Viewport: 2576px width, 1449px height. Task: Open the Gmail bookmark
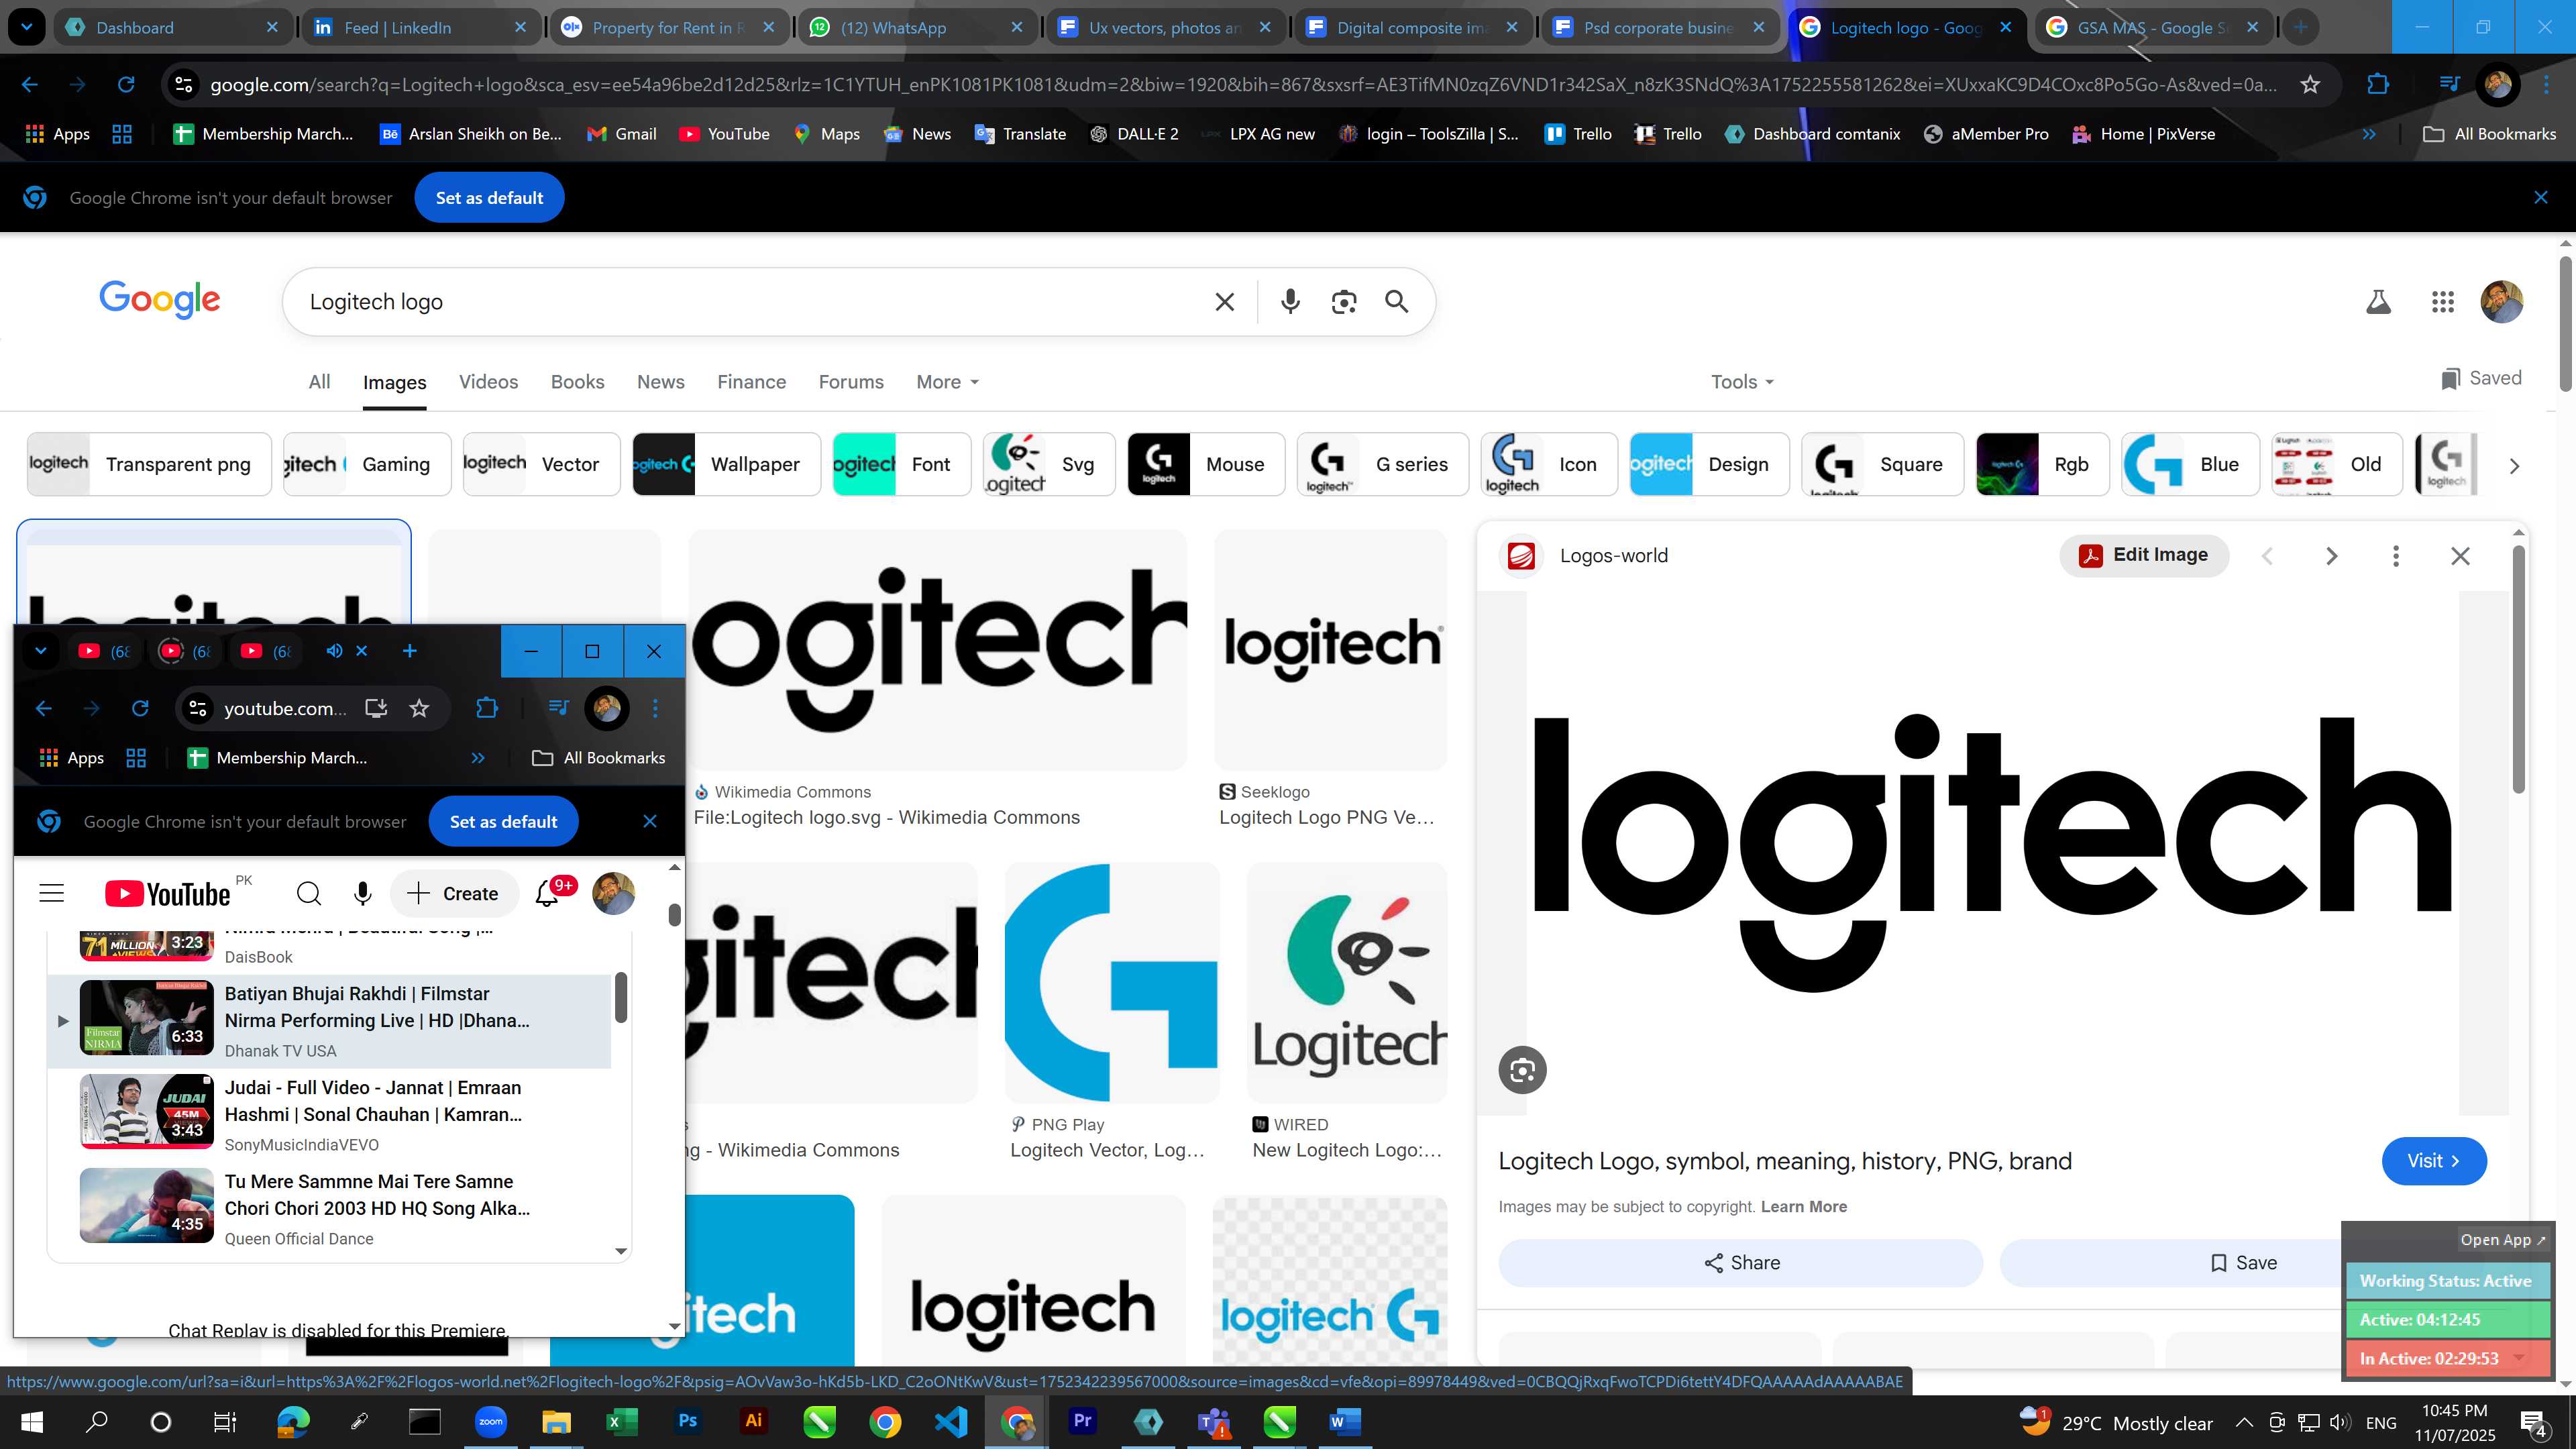(x=622, y=134)
